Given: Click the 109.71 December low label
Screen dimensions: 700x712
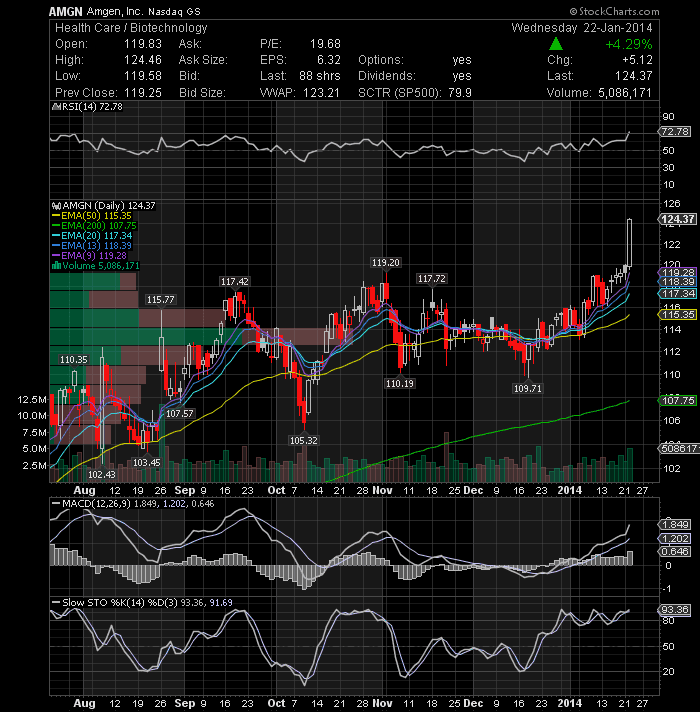Looking at the screenshot, I should (x=527, y=389).
